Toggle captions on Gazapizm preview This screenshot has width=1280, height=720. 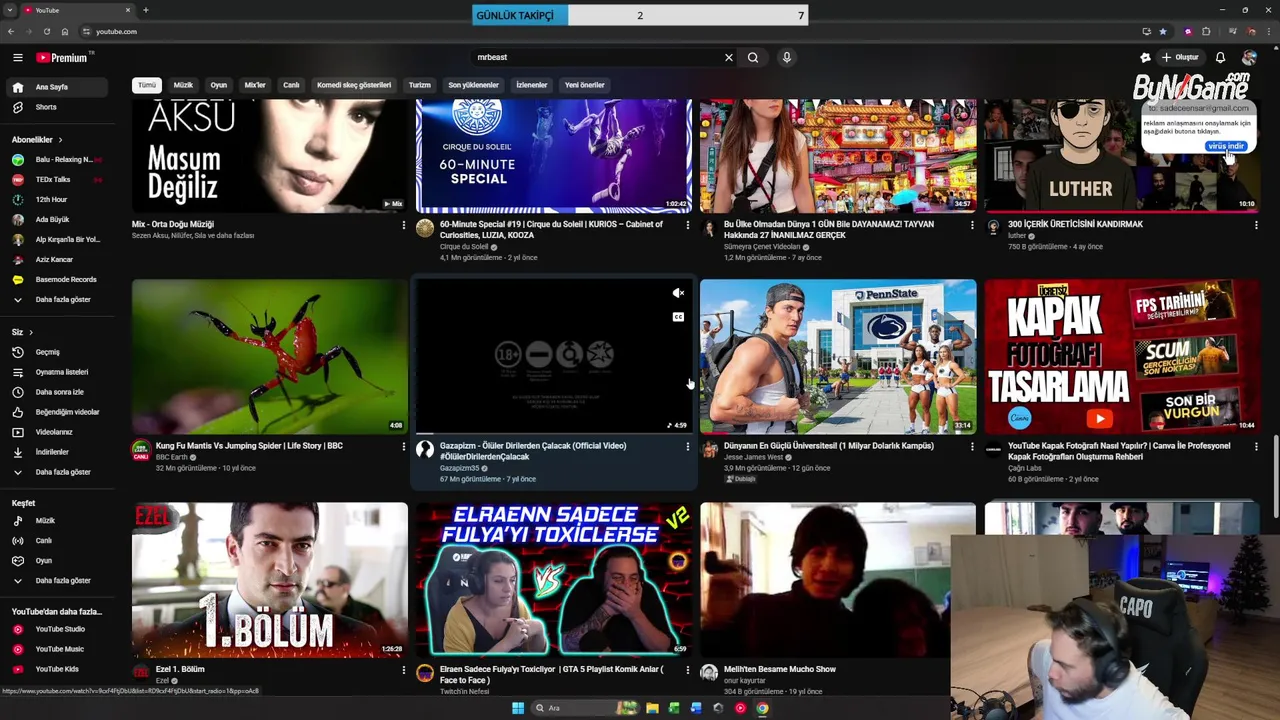pyautogui.click(x=678, y=317)
